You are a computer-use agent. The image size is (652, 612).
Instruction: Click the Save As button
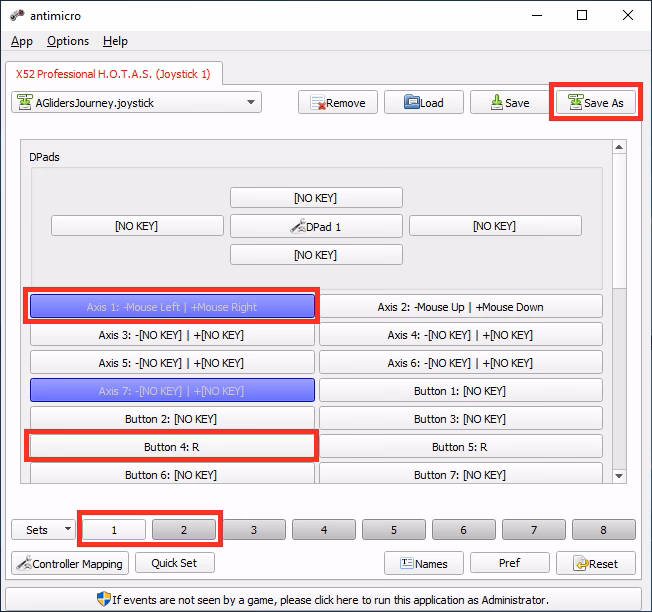596,102
